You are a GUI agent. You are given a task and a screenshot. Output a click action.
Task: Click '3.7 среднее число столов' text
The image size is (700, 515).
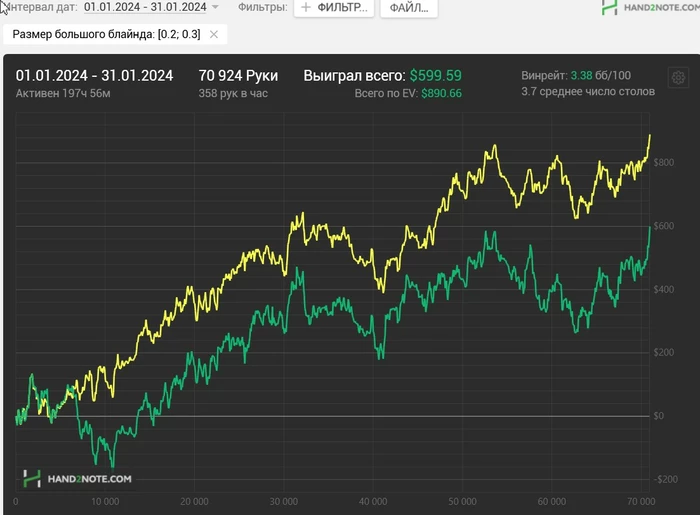pos(588,91)
